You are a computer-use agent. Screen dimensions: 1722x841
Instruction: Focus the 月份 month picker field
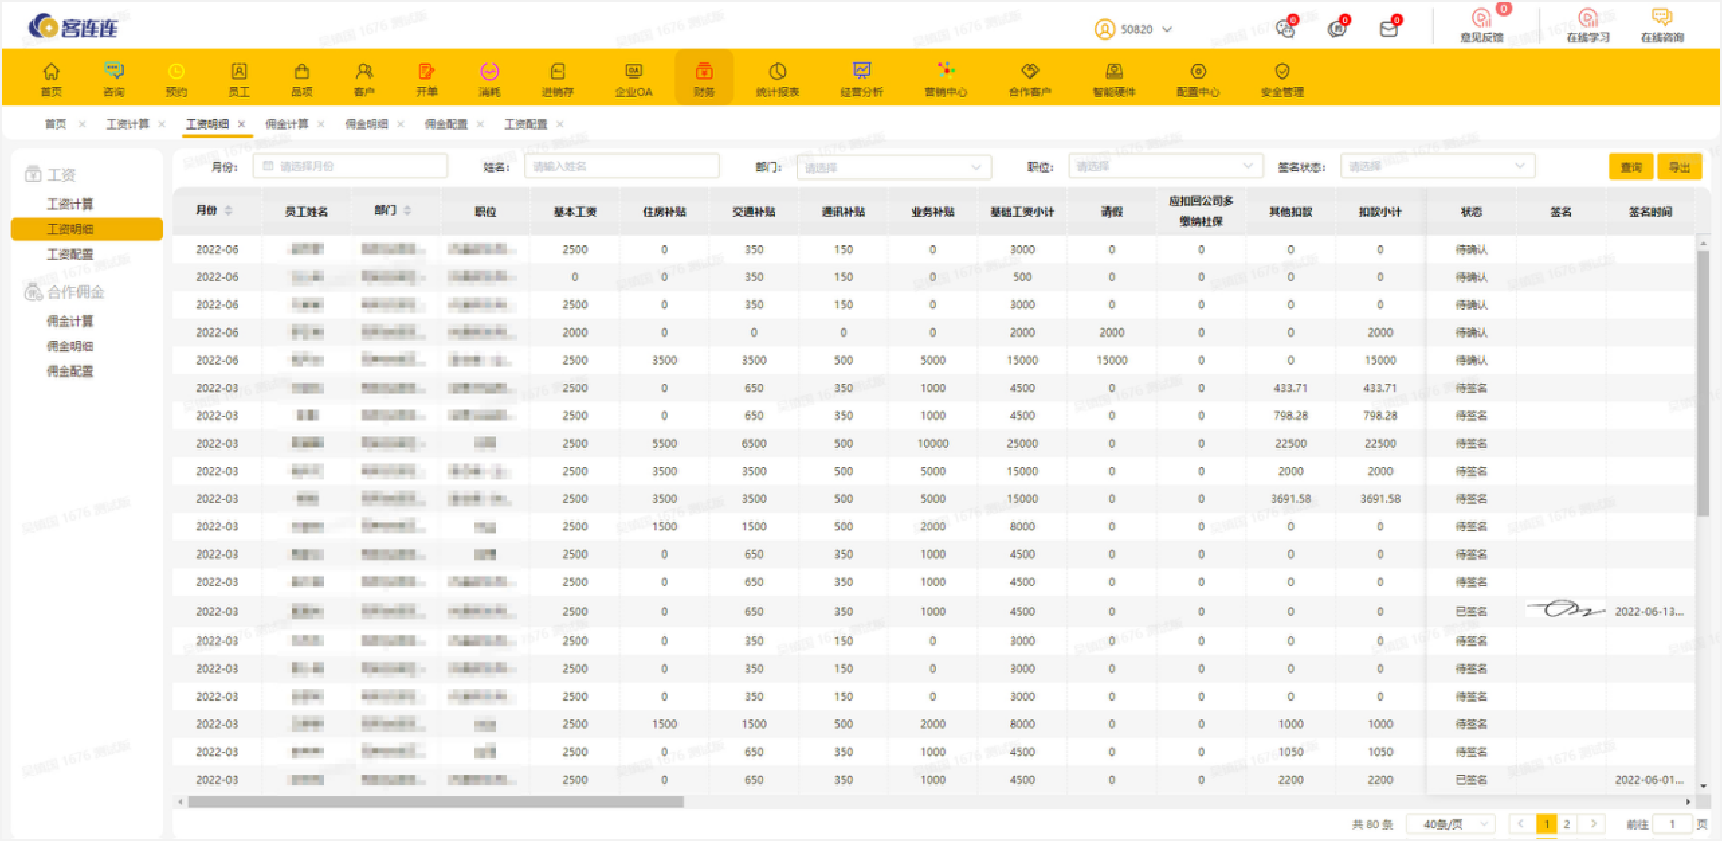(350, 166)
